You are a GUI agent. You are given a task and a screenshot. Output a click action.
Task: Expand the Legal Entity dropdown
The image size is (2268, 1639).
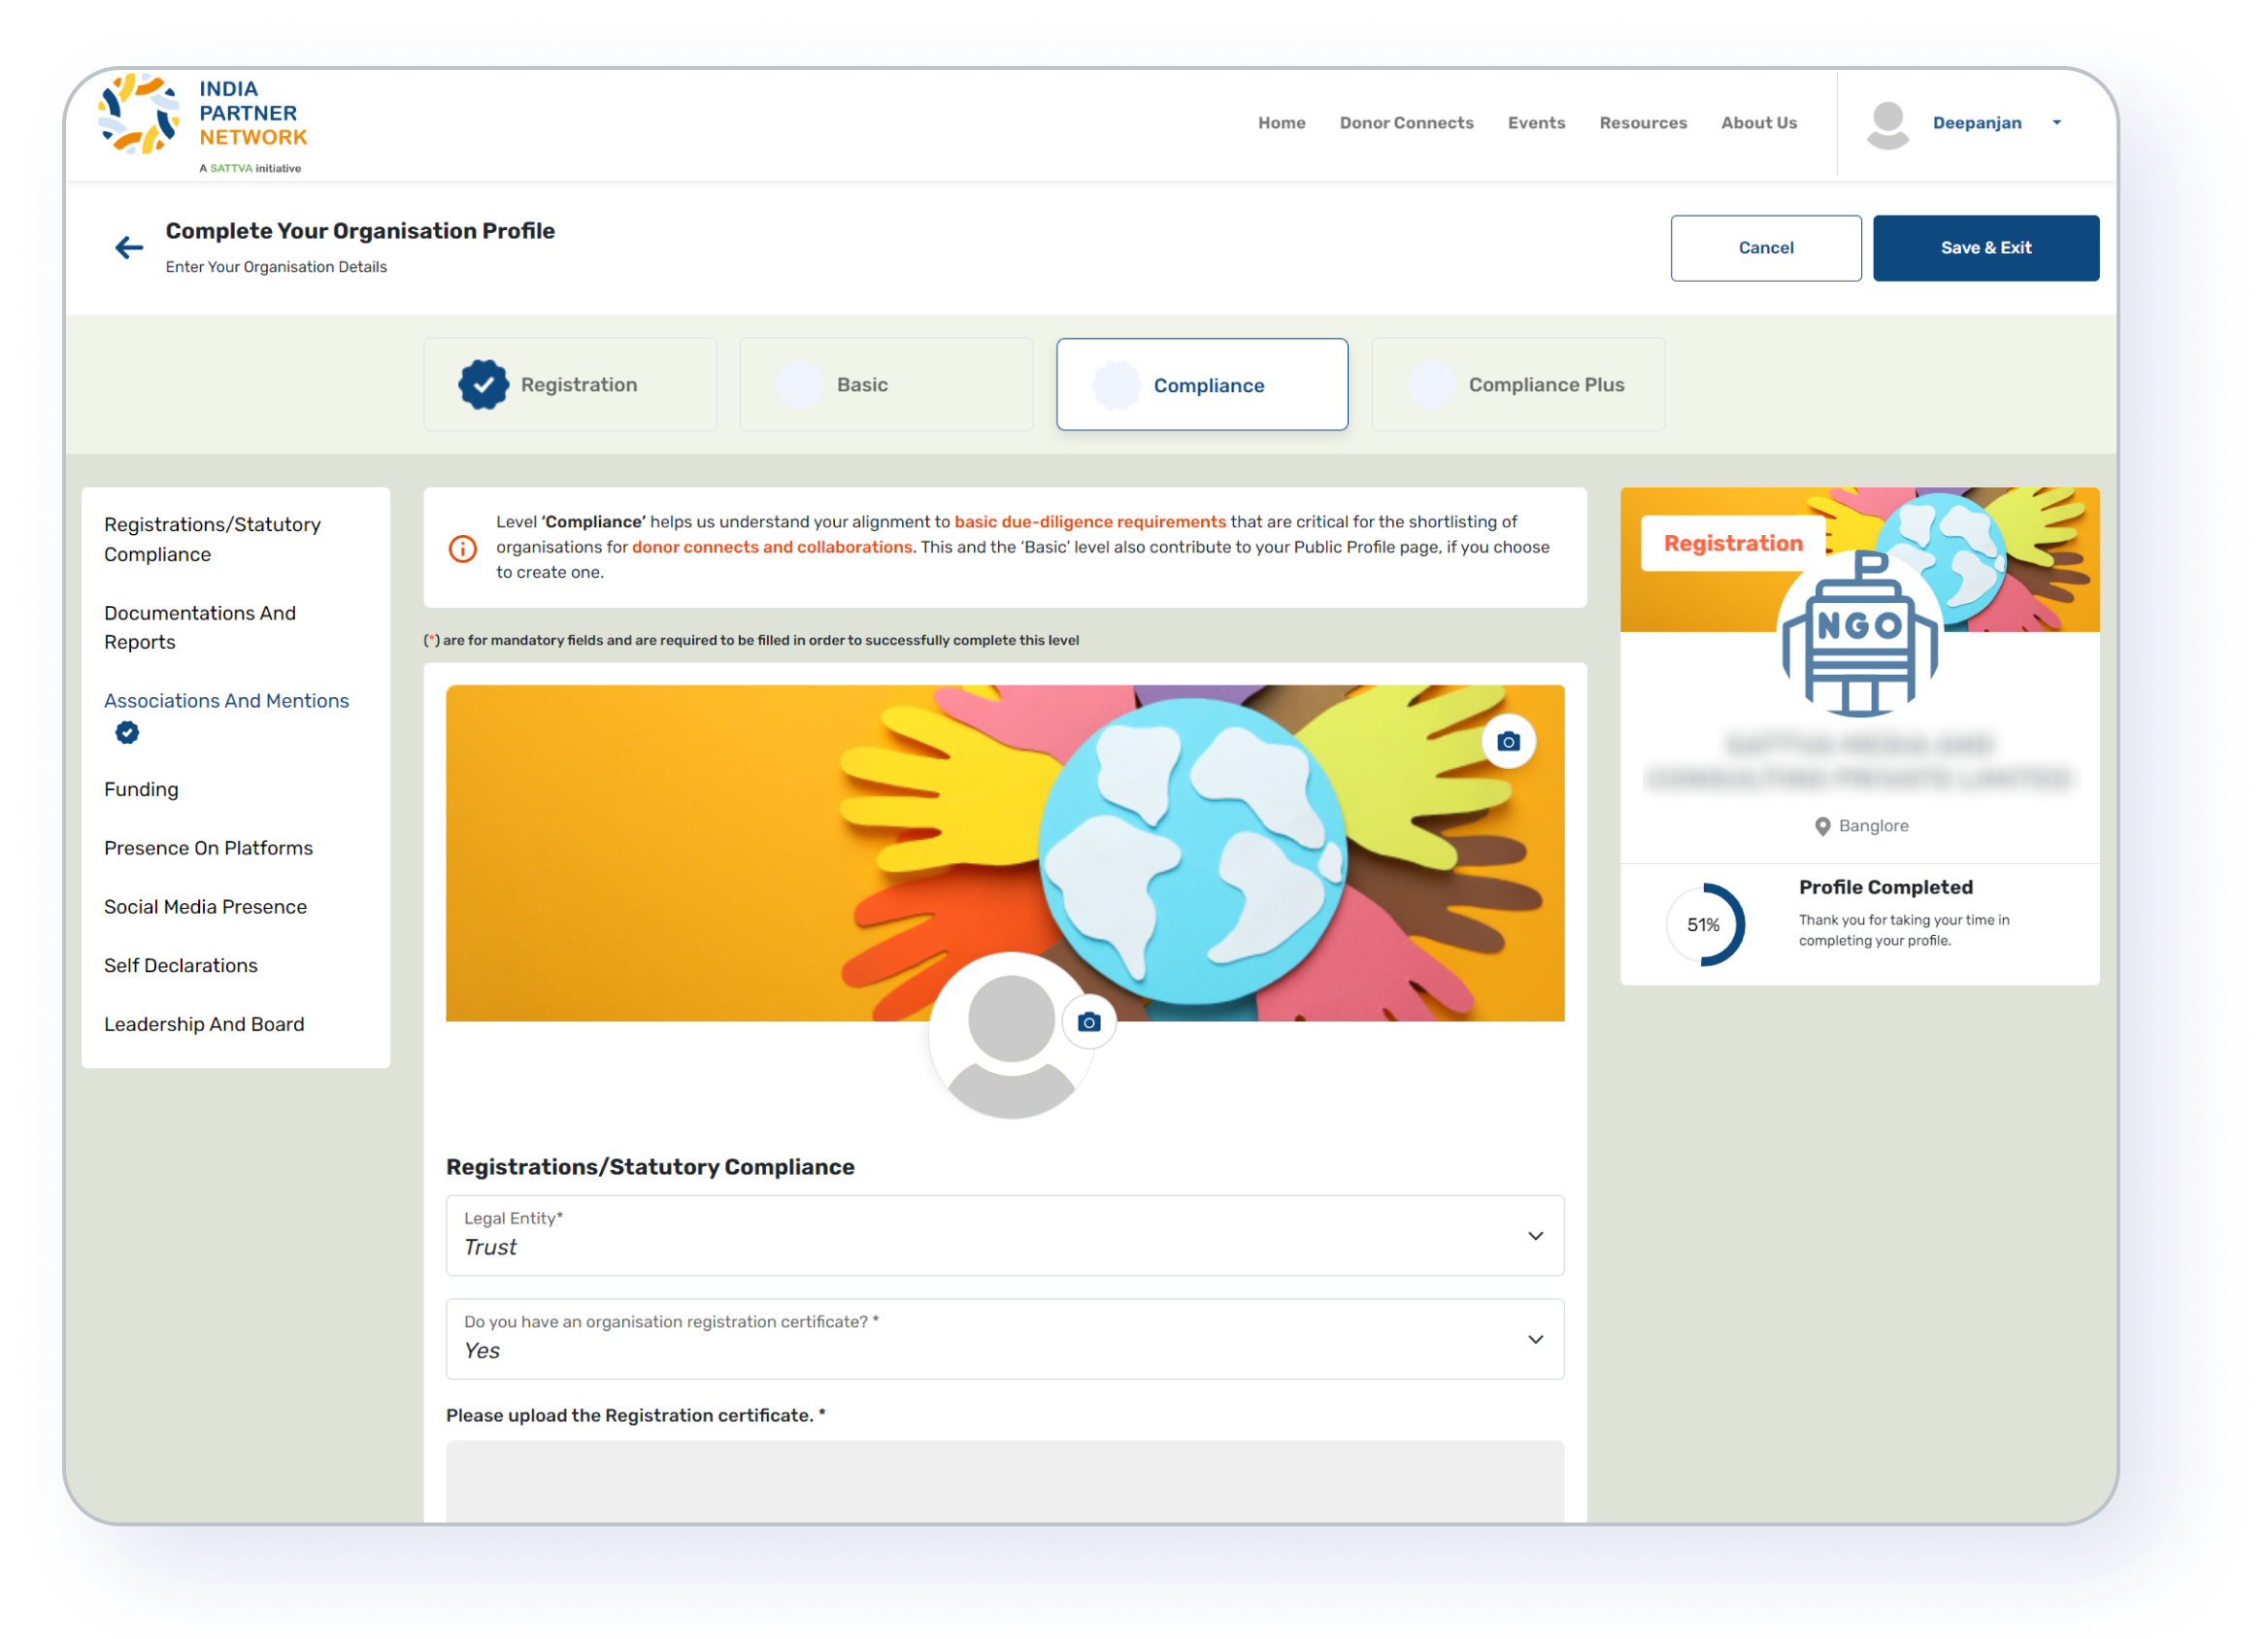(1535, 1236)
